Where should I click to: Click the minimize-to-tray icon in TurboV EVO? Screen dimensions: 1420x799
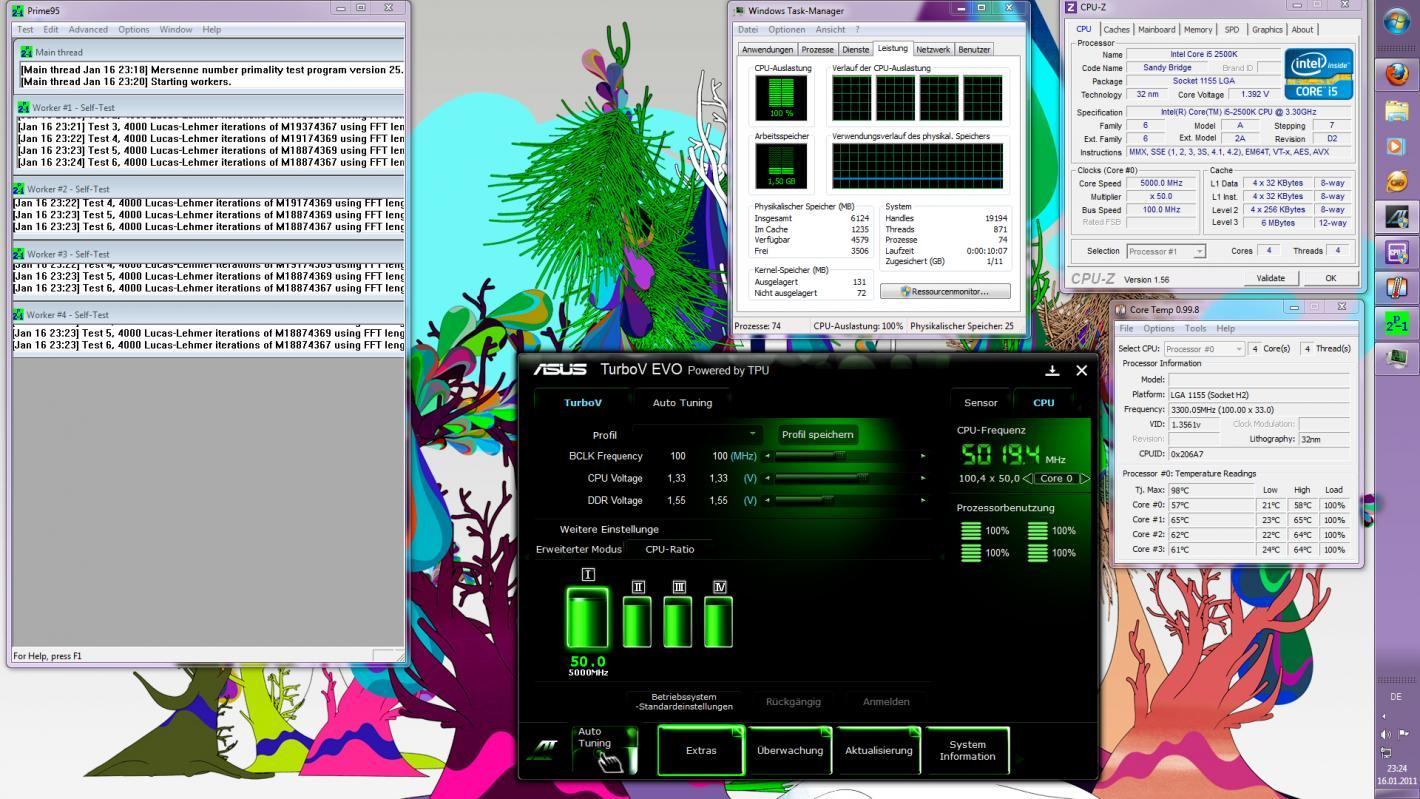tap(1052, 370)
